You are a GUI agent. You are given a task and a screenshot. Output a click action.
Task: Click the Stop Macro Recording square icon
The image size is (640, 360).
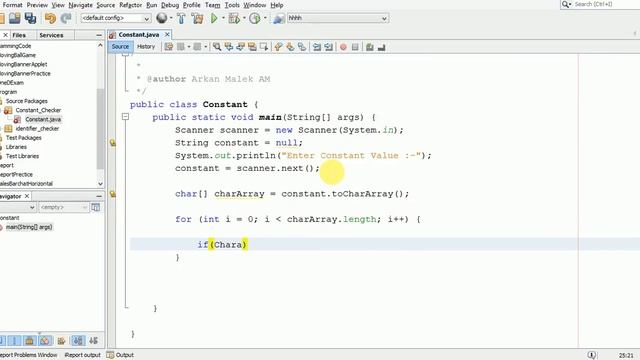pos(355,47)
